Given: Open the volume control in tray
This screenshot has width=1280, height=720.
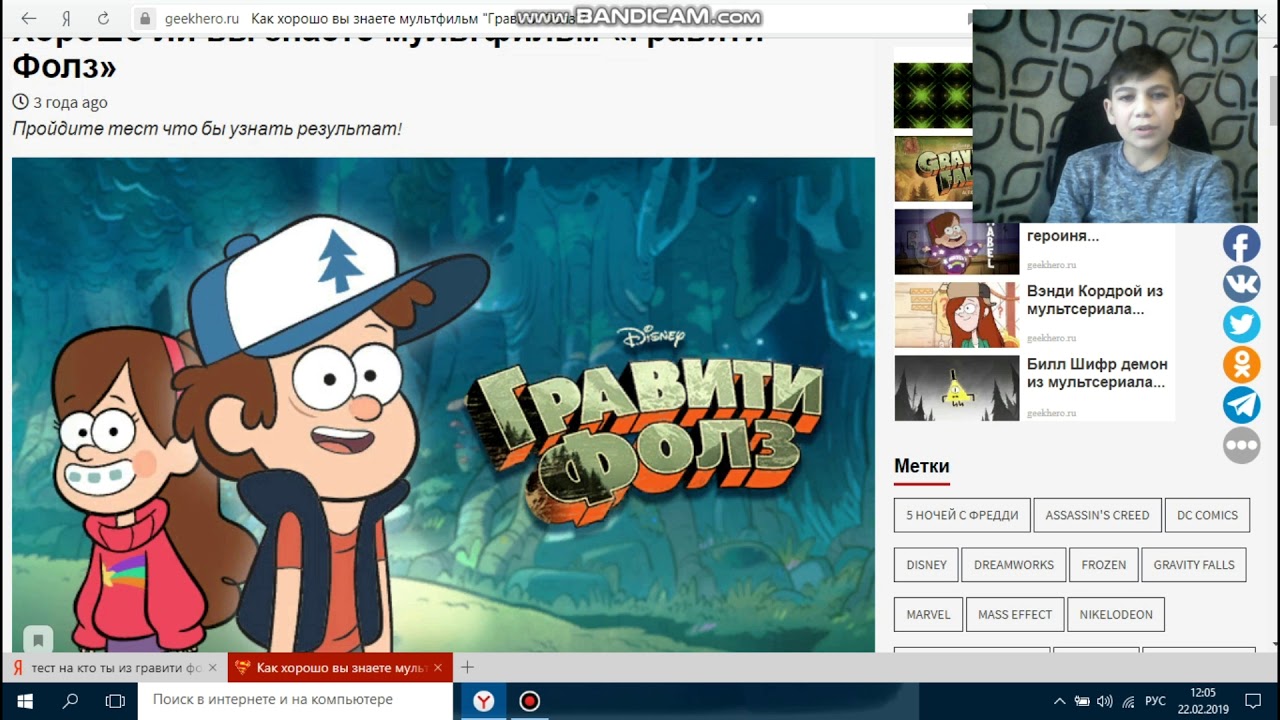Looking at the screenshot, I should (x=1105, y=701).
